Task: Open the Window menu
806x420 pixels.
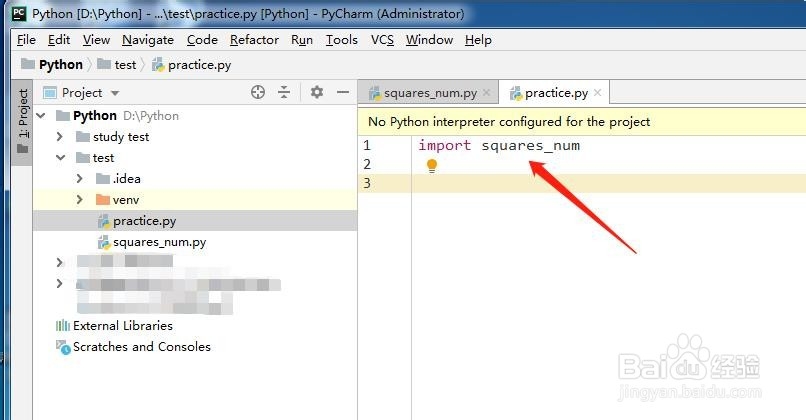Action: (x=429, y=40)
